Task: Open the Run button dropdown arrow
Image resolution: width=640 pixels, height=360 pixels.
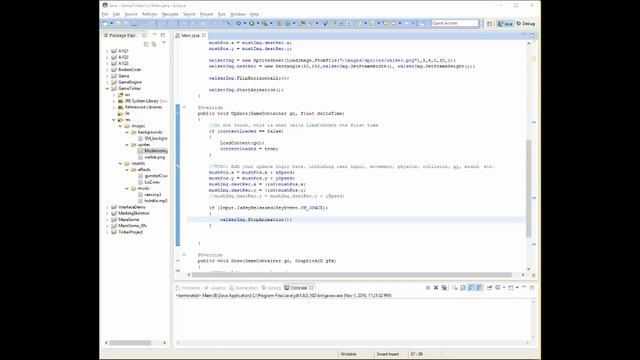Action: (x=258, y=24)
